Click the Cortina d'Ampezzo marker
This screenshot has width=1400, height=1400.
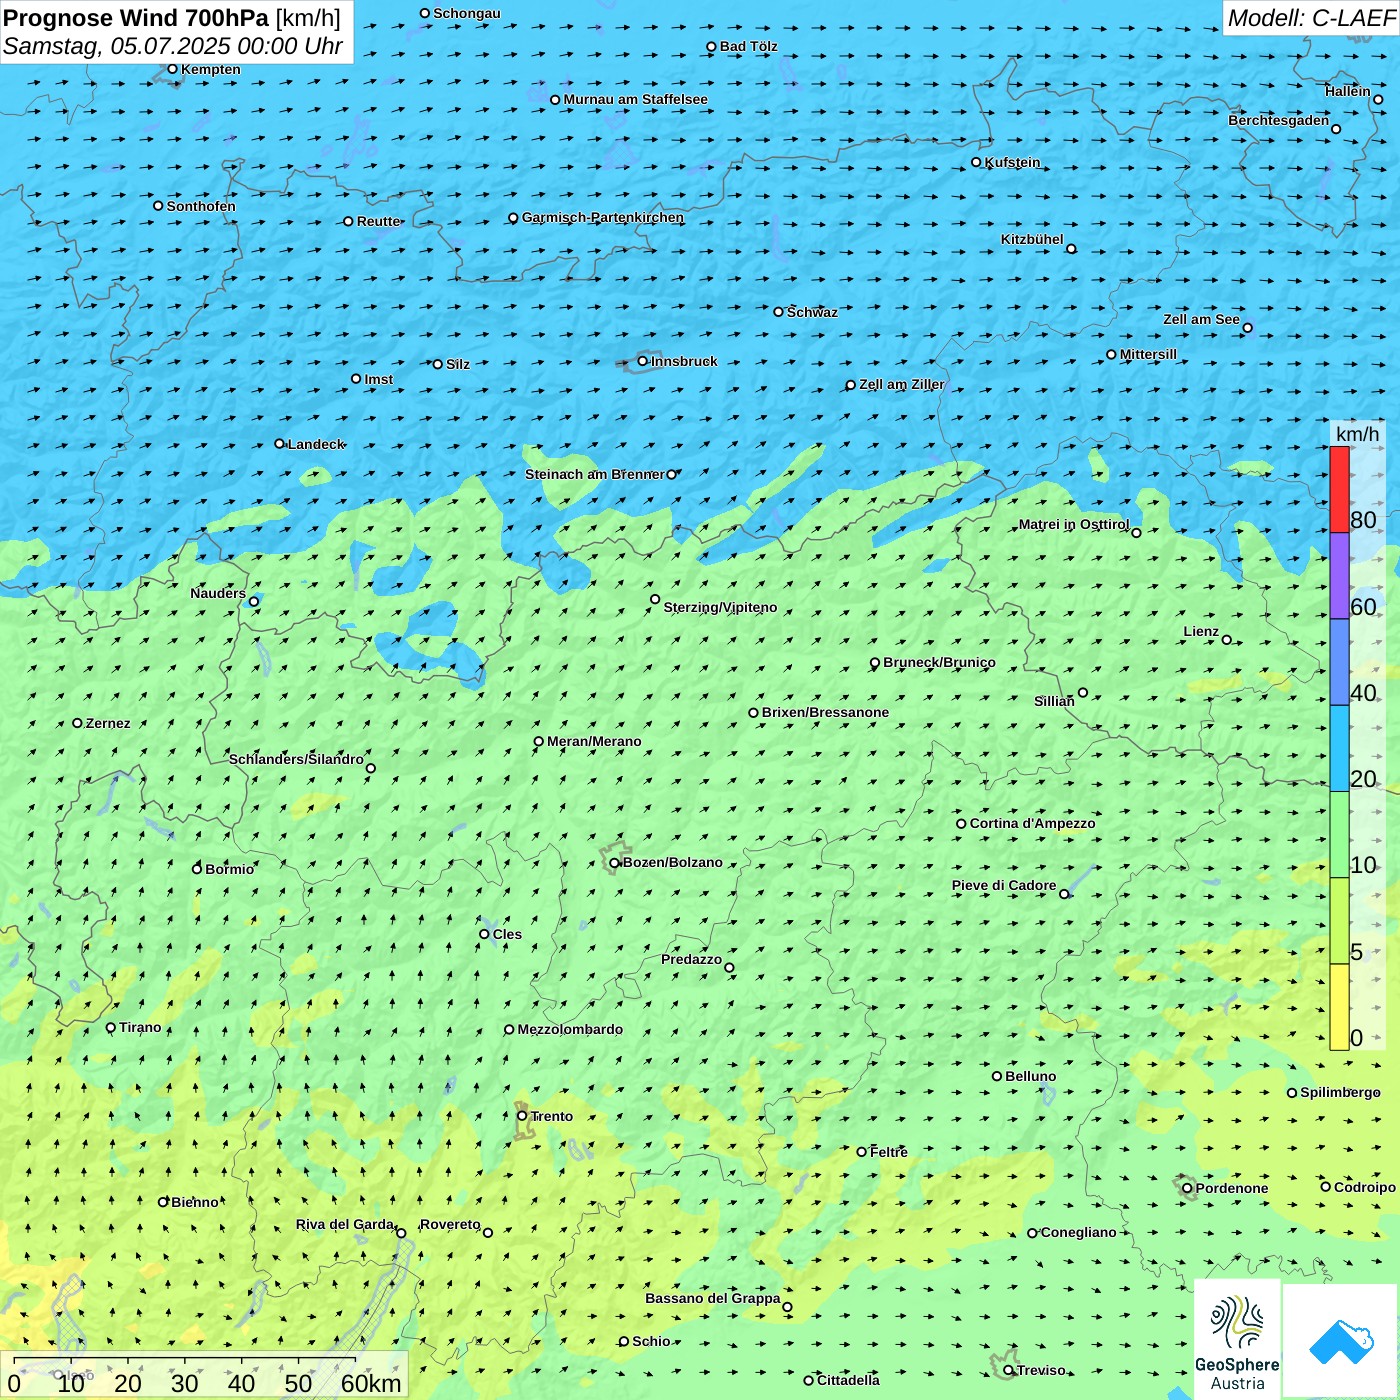[962, 824]
